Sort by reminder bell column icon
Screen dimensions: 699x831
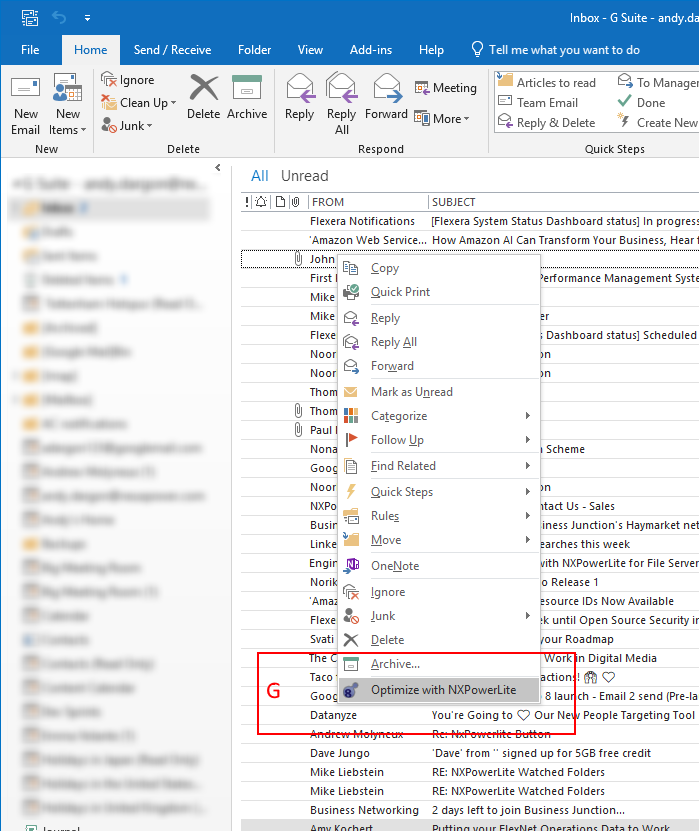261,202
